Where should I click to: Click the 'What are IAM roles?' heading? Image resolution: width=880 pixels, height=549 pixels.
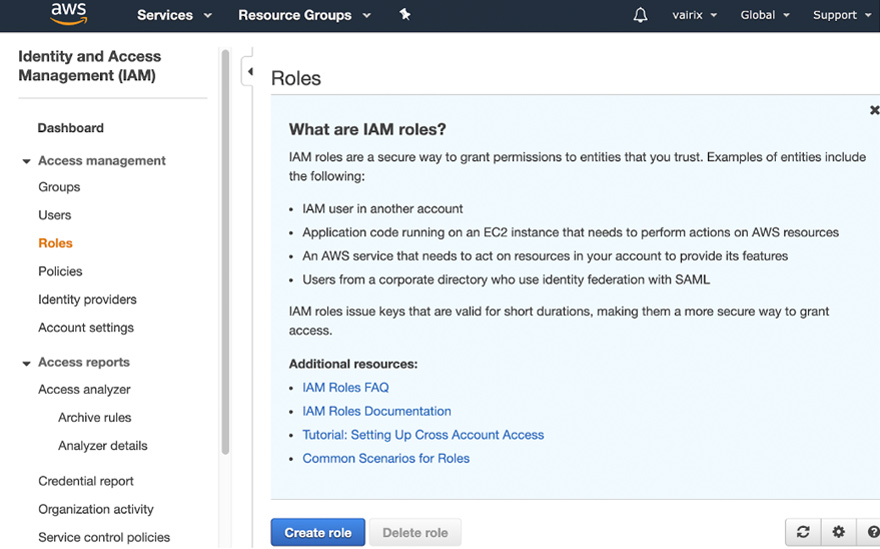367,129
